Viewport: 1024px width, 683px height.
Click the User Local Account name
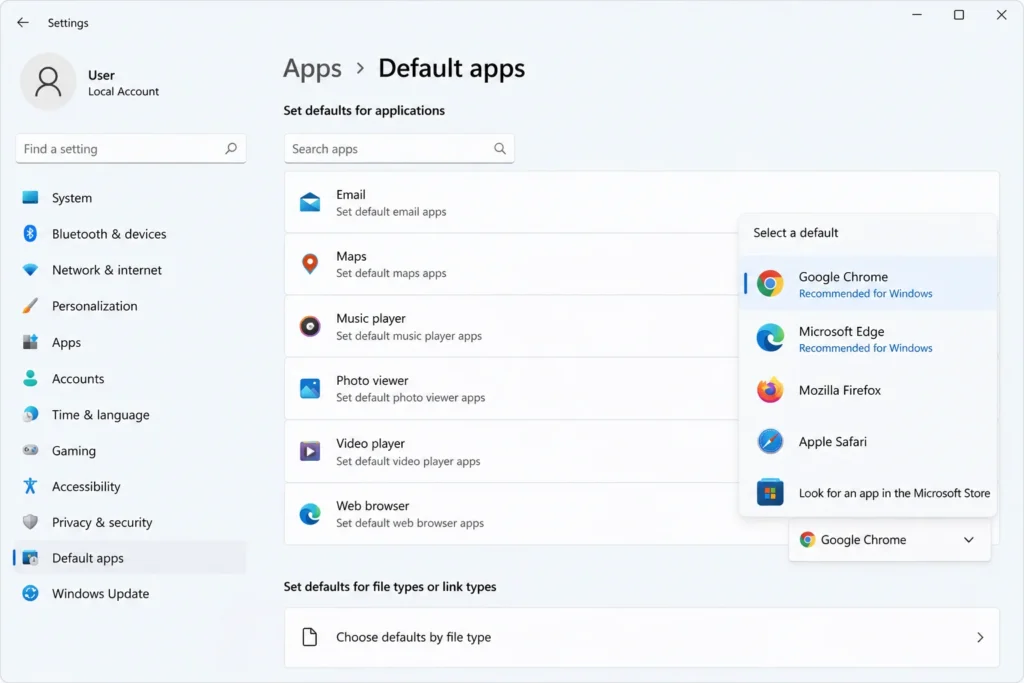pyautogui.click(x=123, y=82)
